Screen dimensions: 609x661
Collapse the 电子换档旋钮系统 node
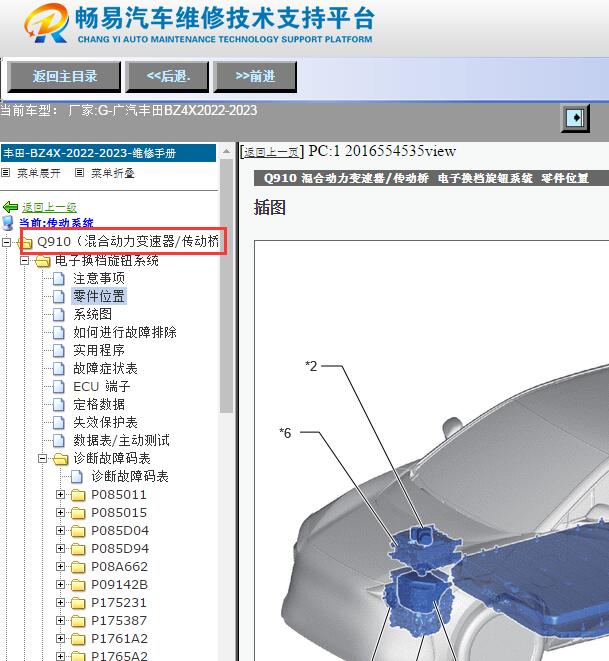[24, 261]
